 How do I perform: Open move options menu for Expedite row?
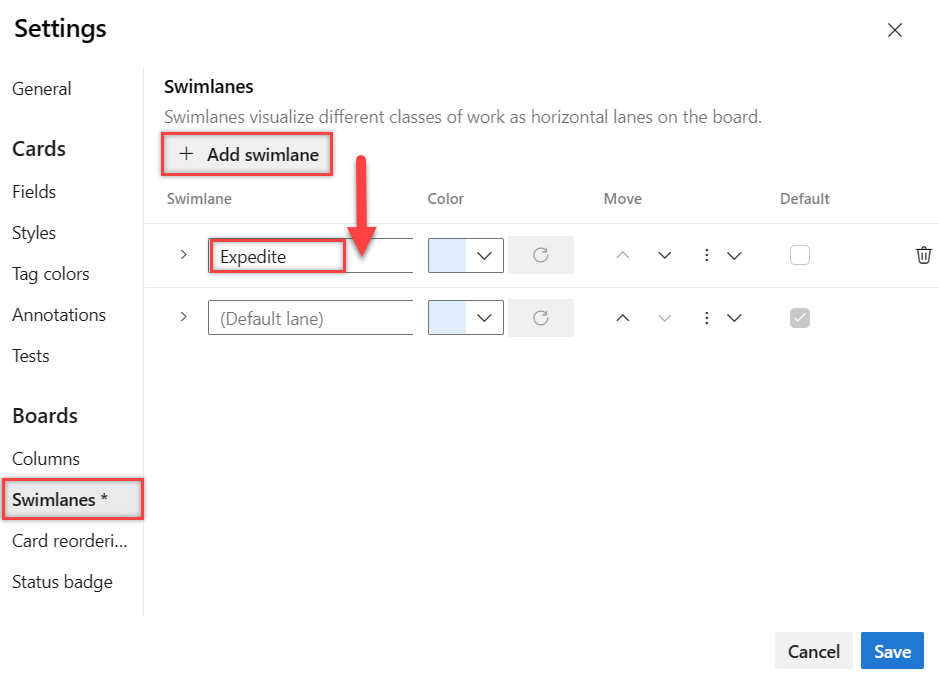click(x=721, y=256)
